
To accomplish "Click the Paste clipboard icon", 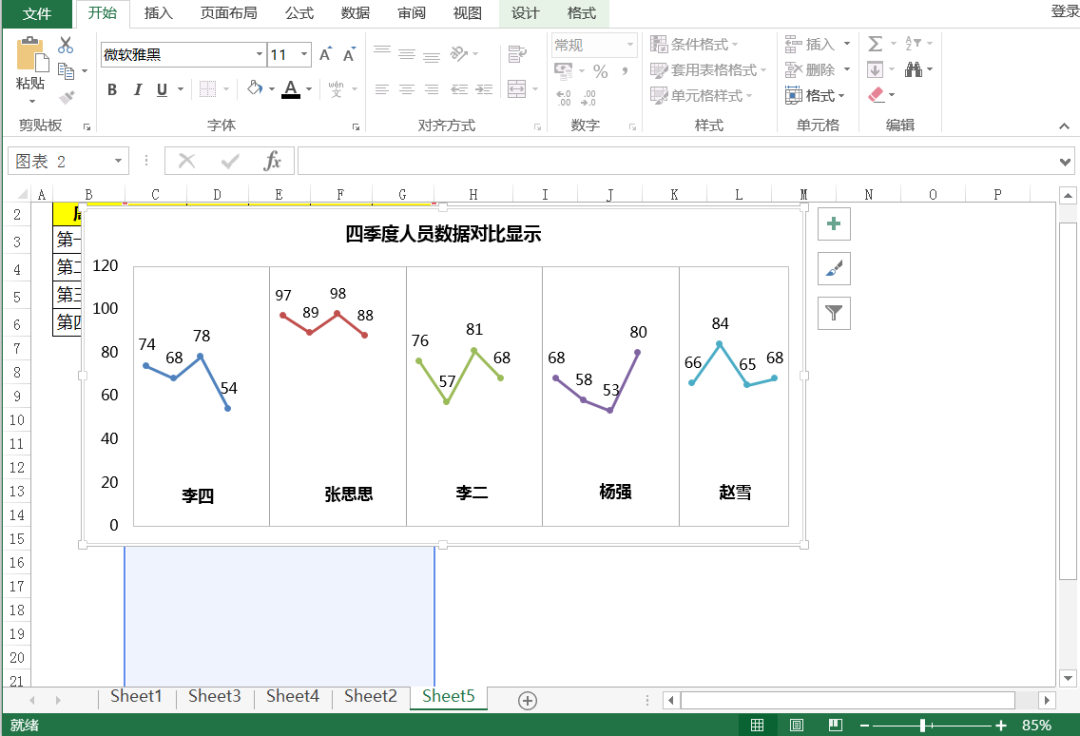I will pyautogui.click(x=31, y=54).
